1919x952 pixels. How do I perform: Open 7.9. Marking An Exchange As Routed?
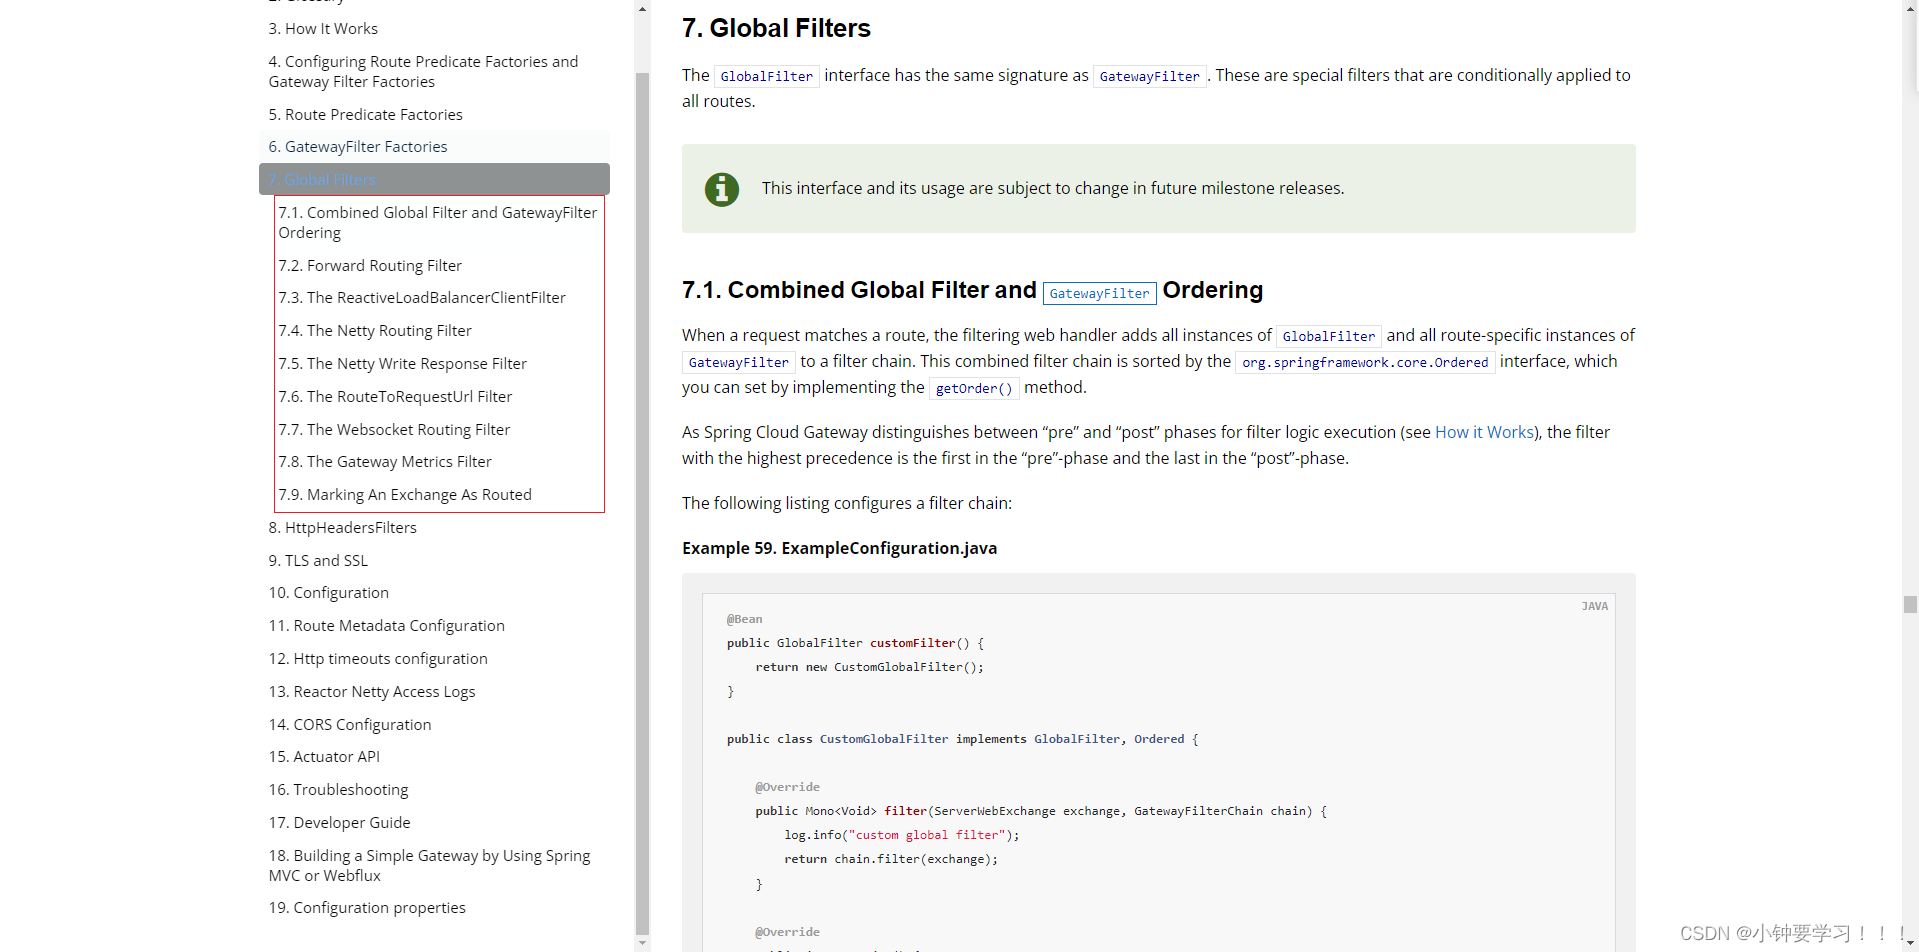coord(405,495)
